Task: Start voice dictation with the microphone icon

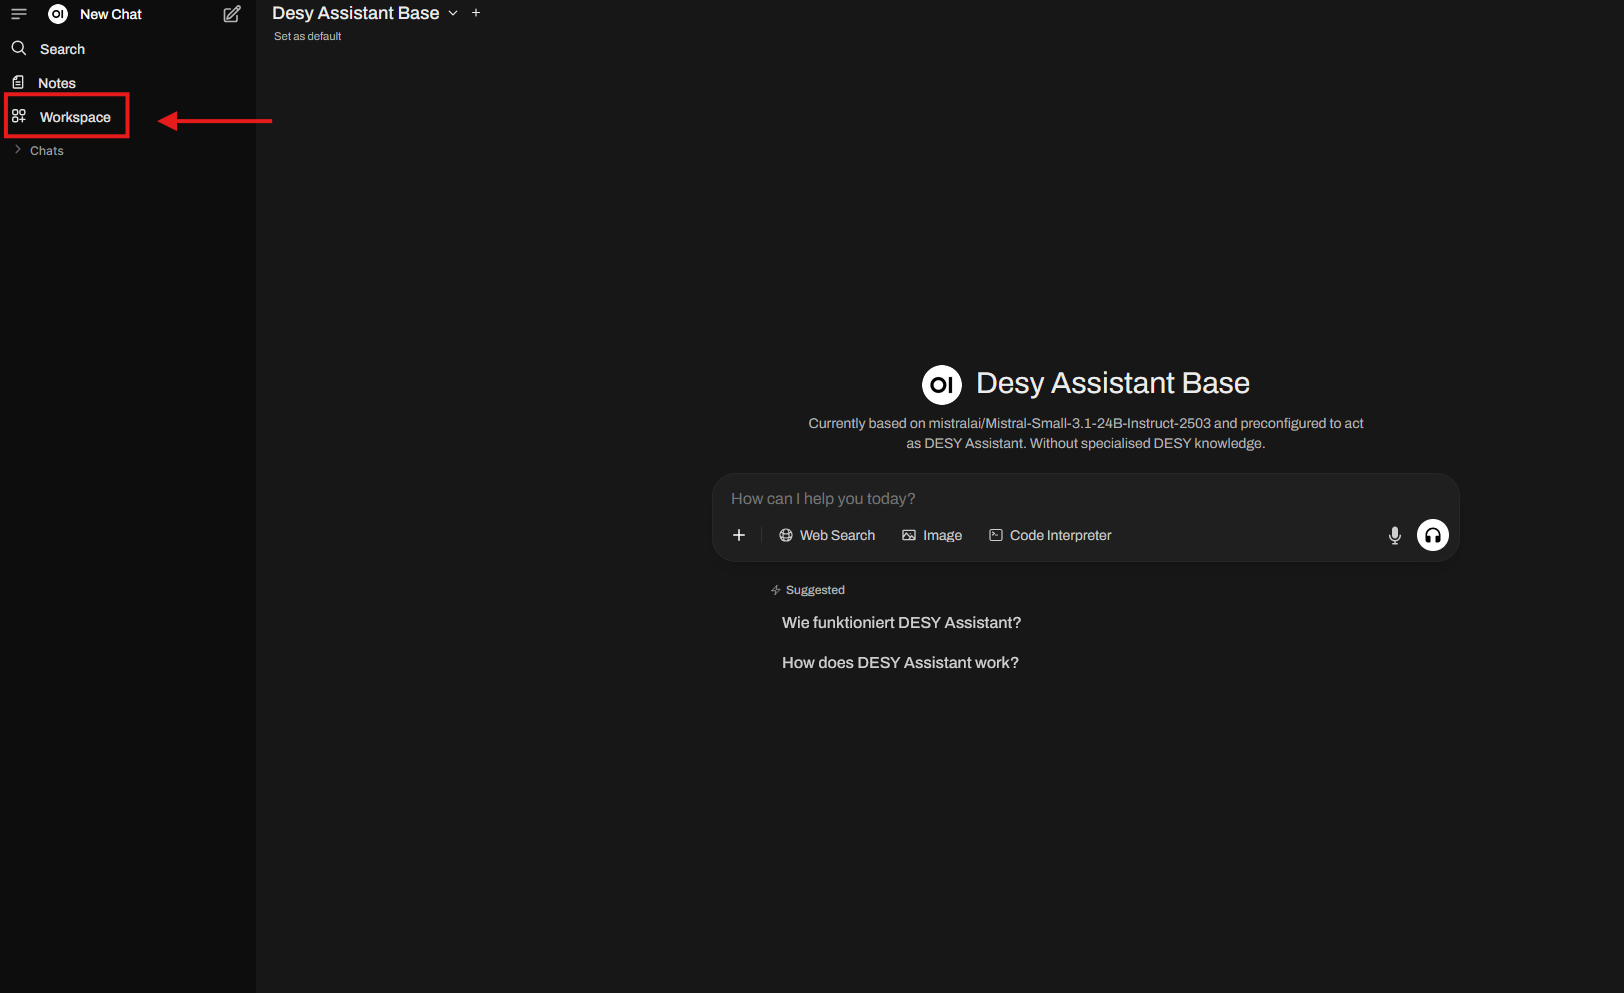Action: 1395,536
